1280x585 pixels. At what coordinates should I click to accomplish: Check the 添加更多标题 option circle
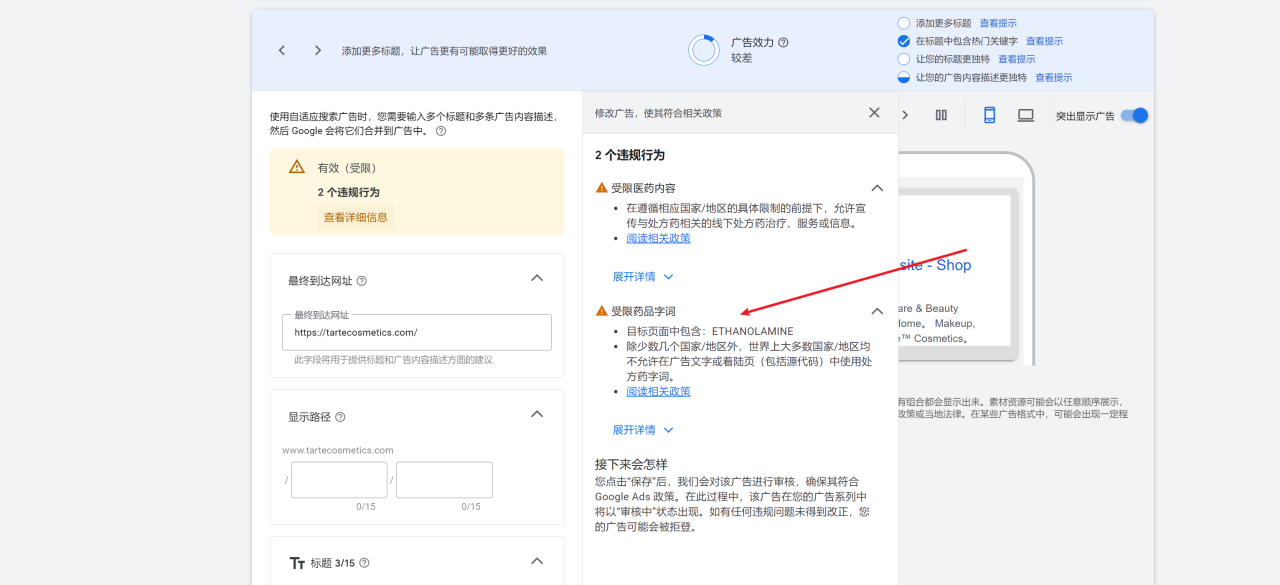point(904,23)
